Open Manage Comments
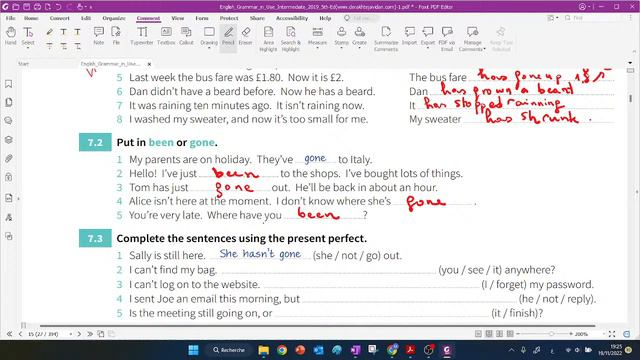Viewport: 640px width, 360px height. (472, 39)
